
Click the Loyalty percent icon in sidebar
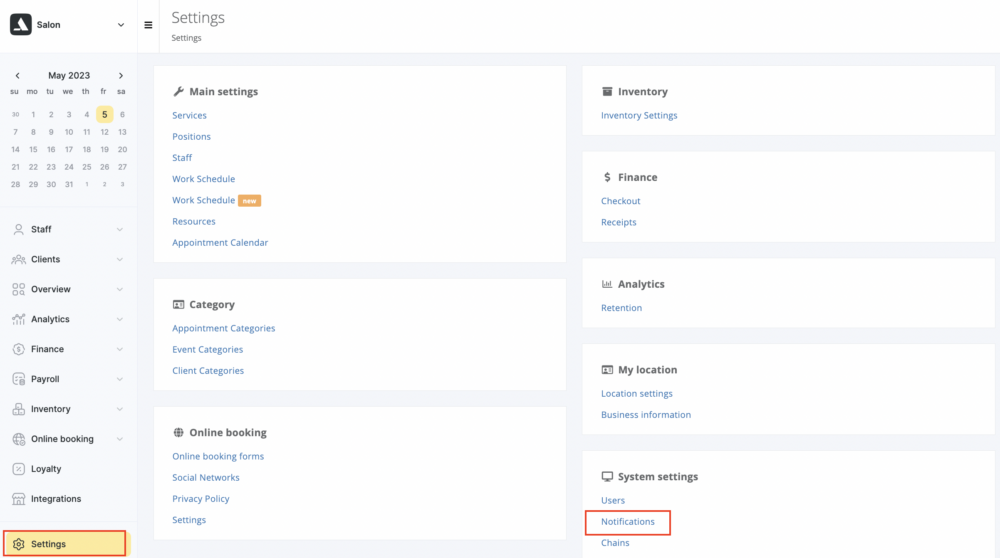pyautogui.click(x=18, y=469)
